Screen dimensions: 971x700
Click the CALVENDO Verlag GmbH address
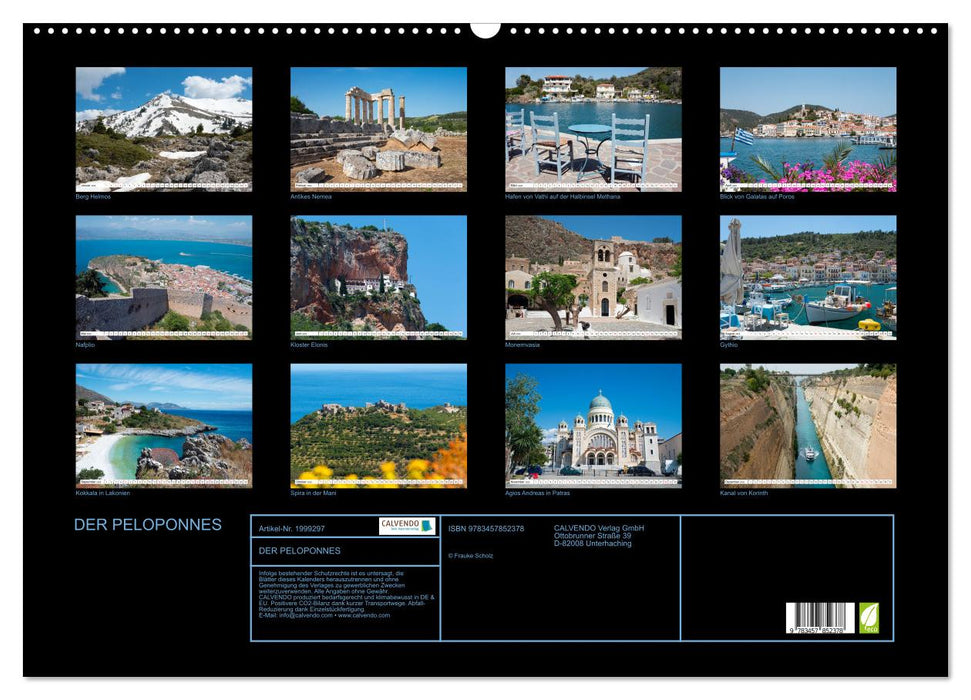598,536
